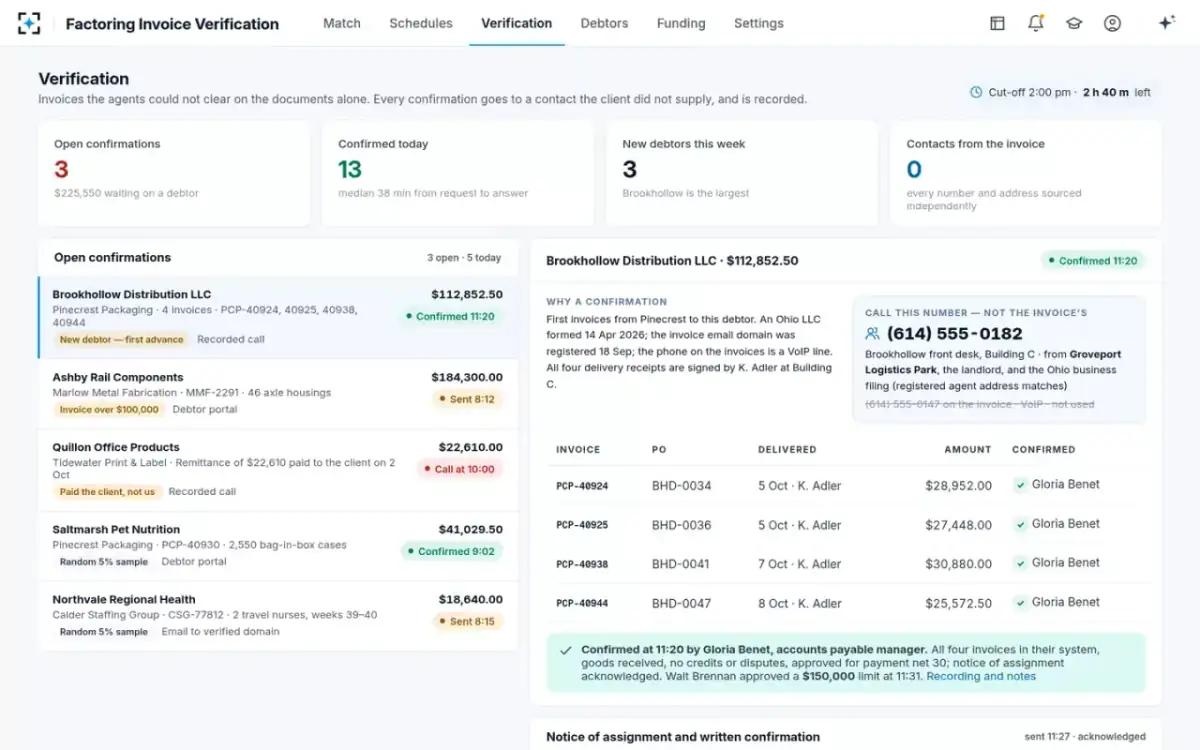1200x750 pixels.
Task: Click the DELIVERED column header
Action: coord(787,450)
